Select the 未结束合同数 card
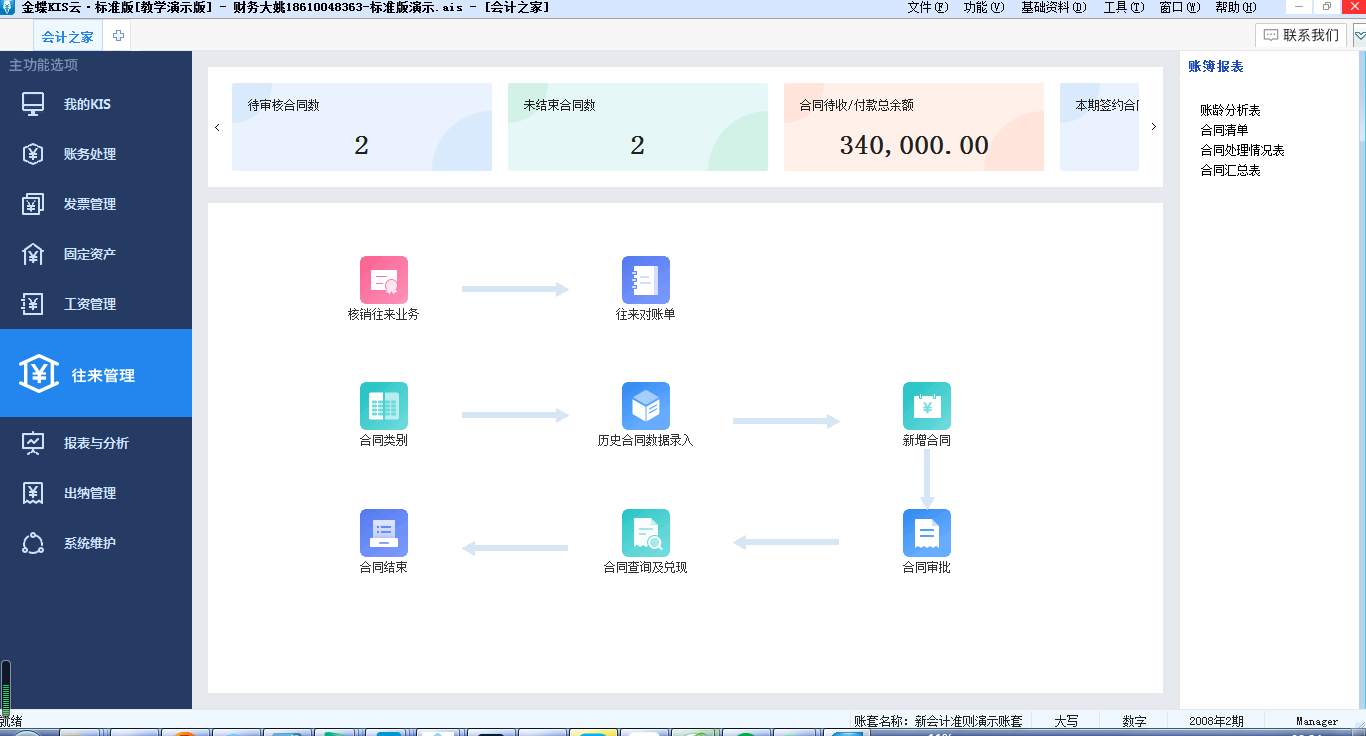Screen dimensions: 1366x736 tap(638, 127)
